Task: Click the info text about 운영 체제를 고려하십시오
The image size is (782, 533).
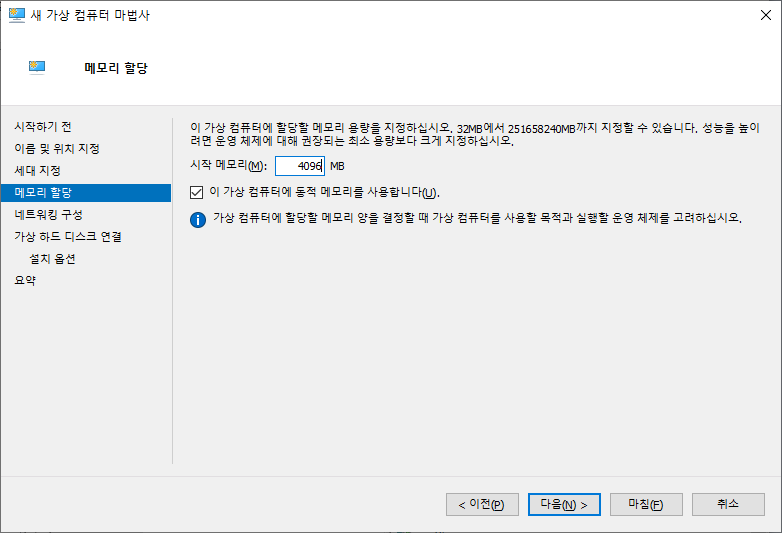Action: point(477,218)
